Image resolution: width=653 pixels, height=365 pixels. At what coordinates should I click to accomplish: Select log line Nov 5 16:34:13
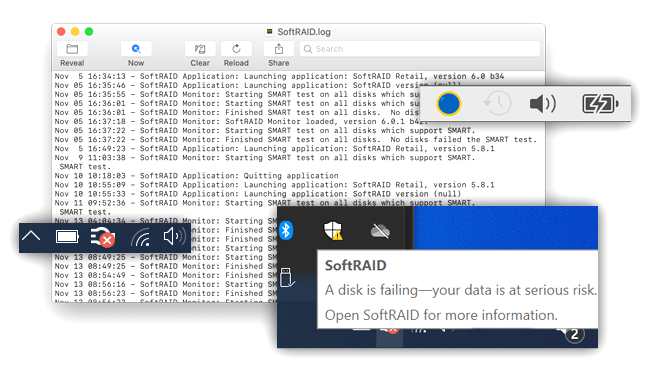pyautogui.click(x=279, y=76)
